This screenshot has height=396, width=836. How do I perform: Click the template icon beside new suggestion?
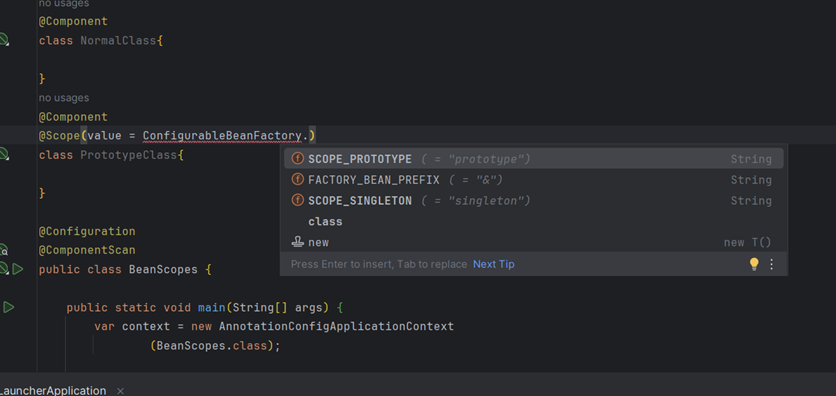[x=298, y=242]
